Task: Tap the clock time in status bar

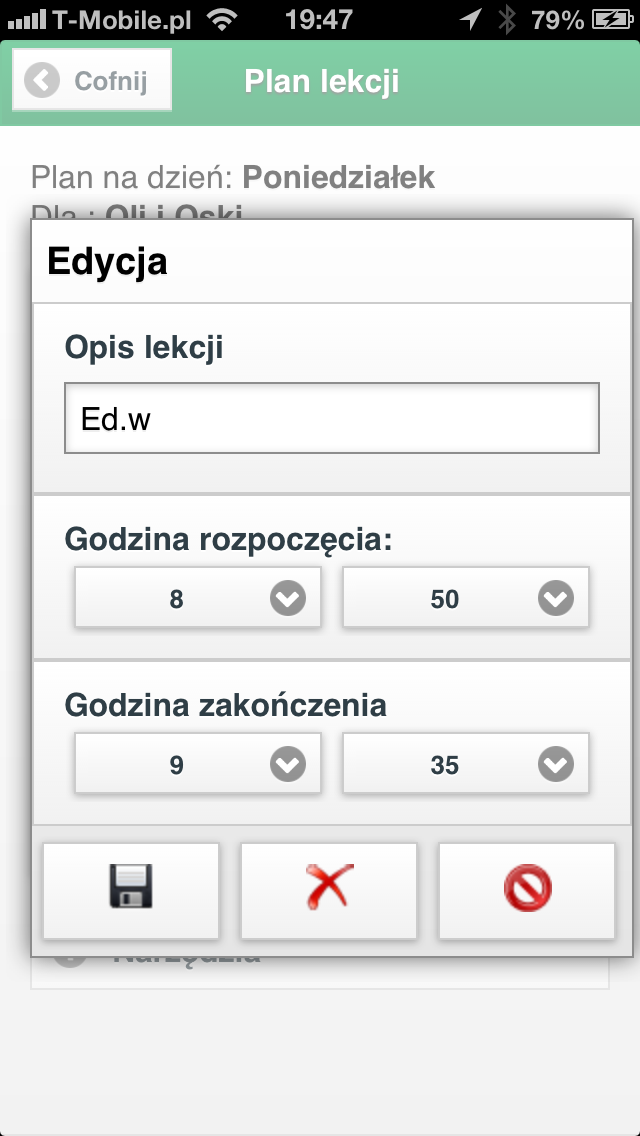Action: click(319, 20)
